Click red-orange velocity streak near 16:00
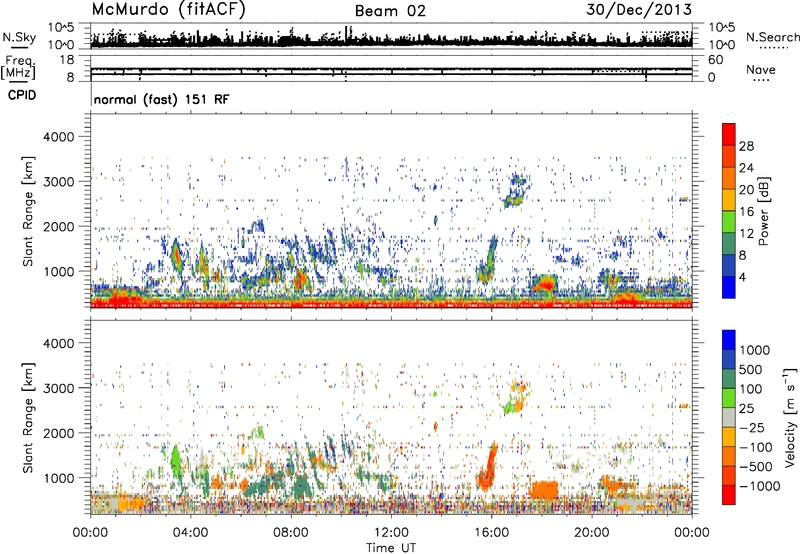The height and width of the screenshot is (554, 800). [488, 467]
